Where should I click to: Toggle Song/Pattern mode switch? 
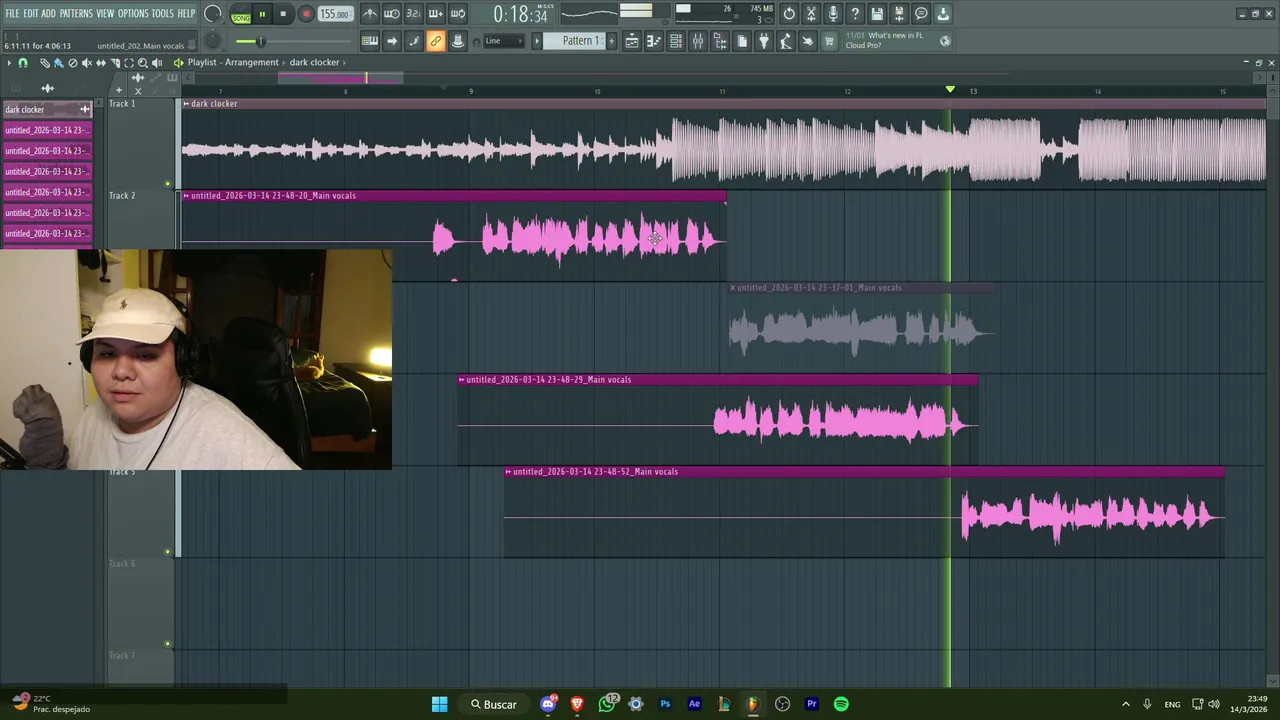[240, 14]
